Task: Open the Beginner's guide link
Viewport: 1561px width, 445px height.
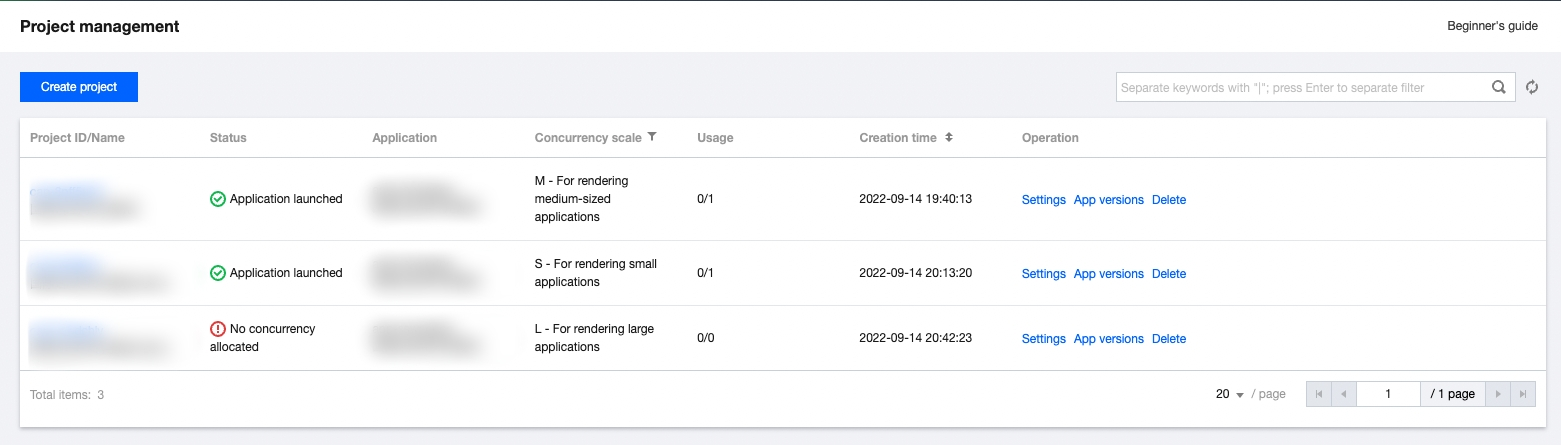Action: 1492,27
